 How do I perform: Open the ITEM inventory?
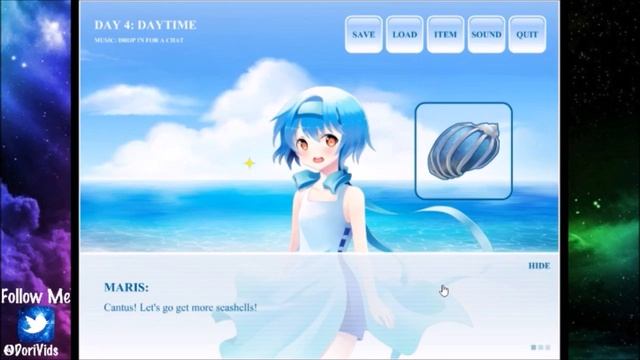(445, 35)
